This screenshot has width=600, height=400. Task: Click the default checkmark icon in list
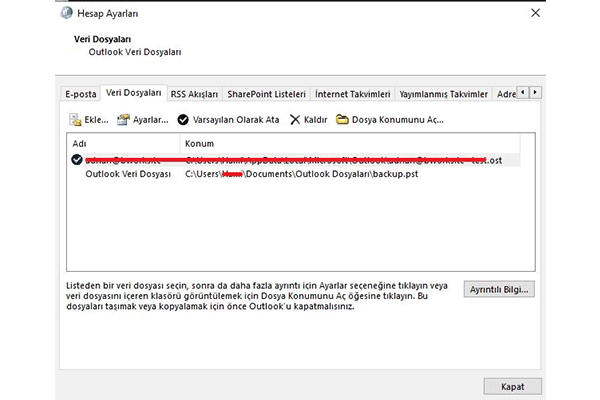77,160
